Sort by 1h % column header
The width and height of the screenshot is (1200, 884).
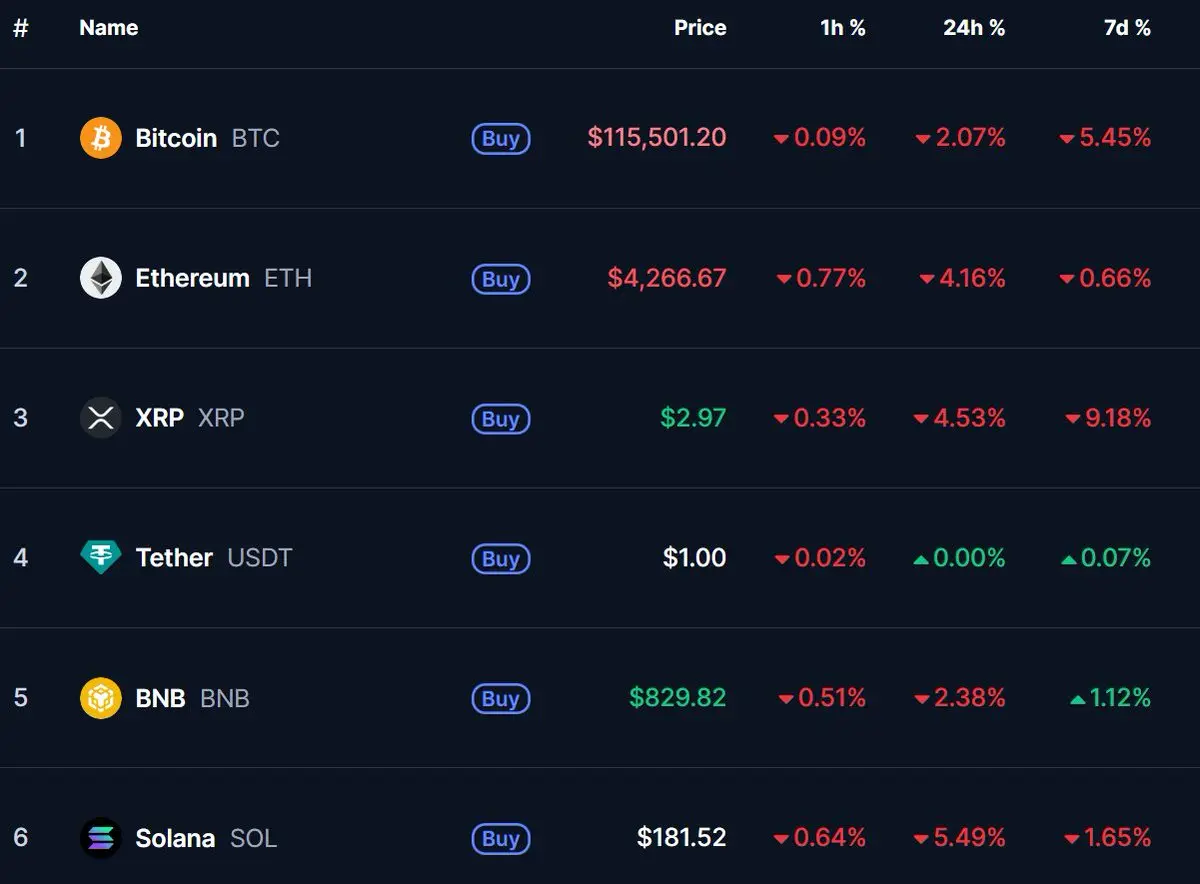point(842,28)
